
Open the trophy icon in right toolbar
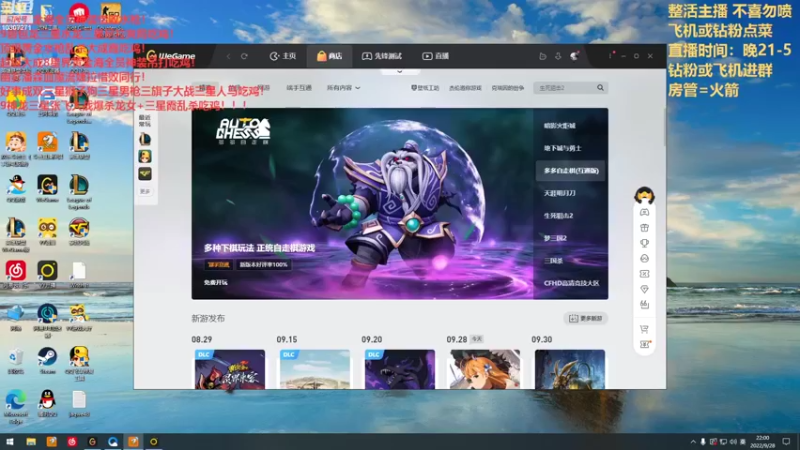[644, 243]
